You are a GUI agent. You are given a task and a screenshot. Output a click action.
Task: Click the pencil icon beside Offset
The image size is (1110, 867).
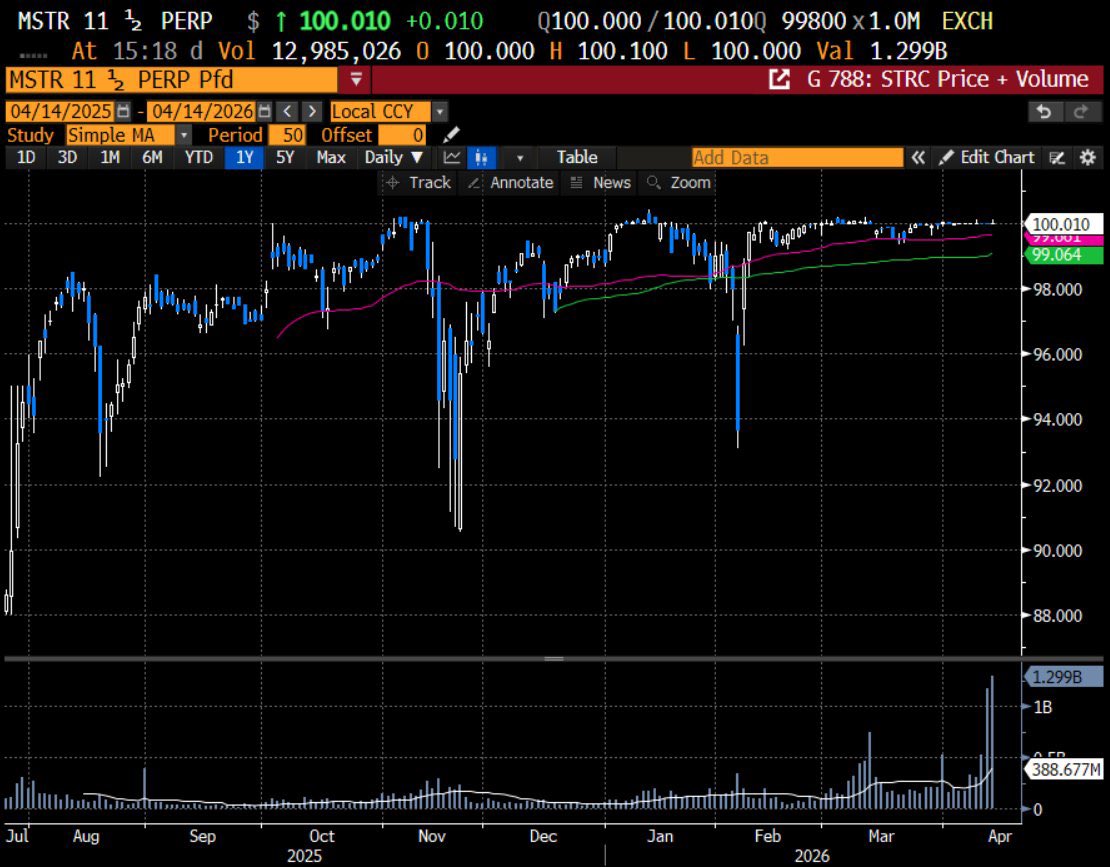click(x=451, y=134)
